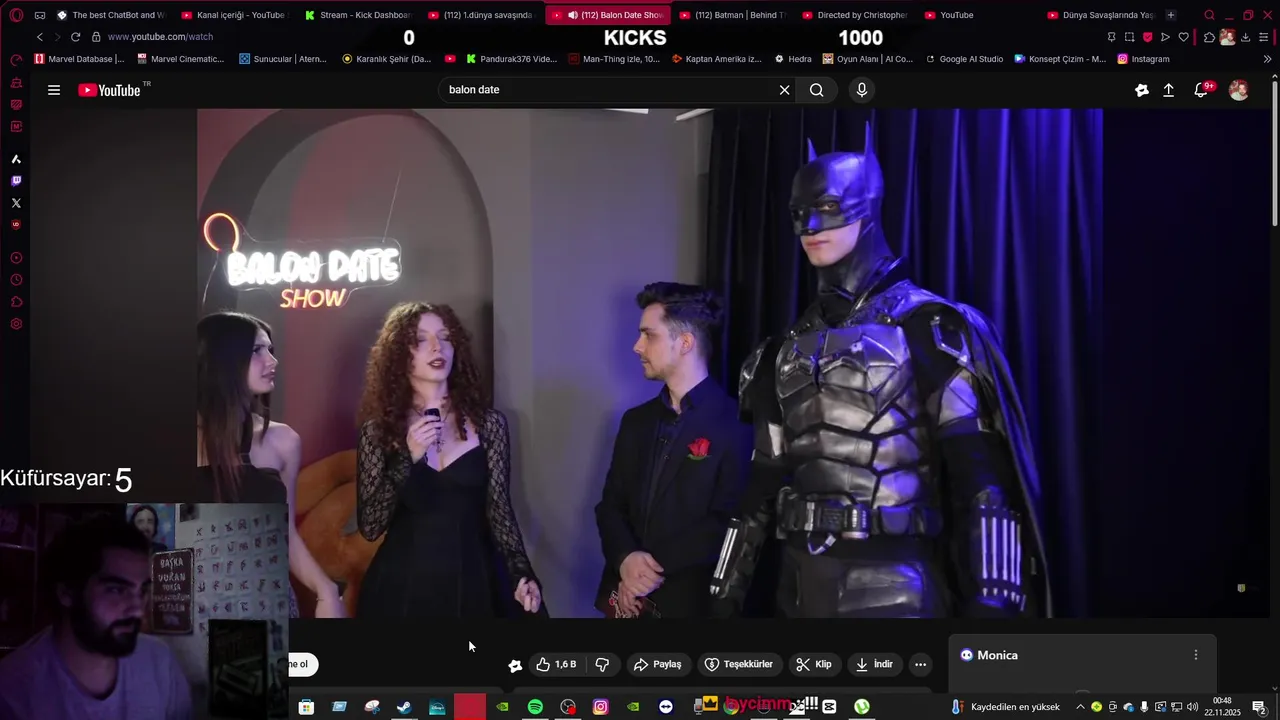Open Steam from the taskbar

pyautogui.click(x=404, y=707)
